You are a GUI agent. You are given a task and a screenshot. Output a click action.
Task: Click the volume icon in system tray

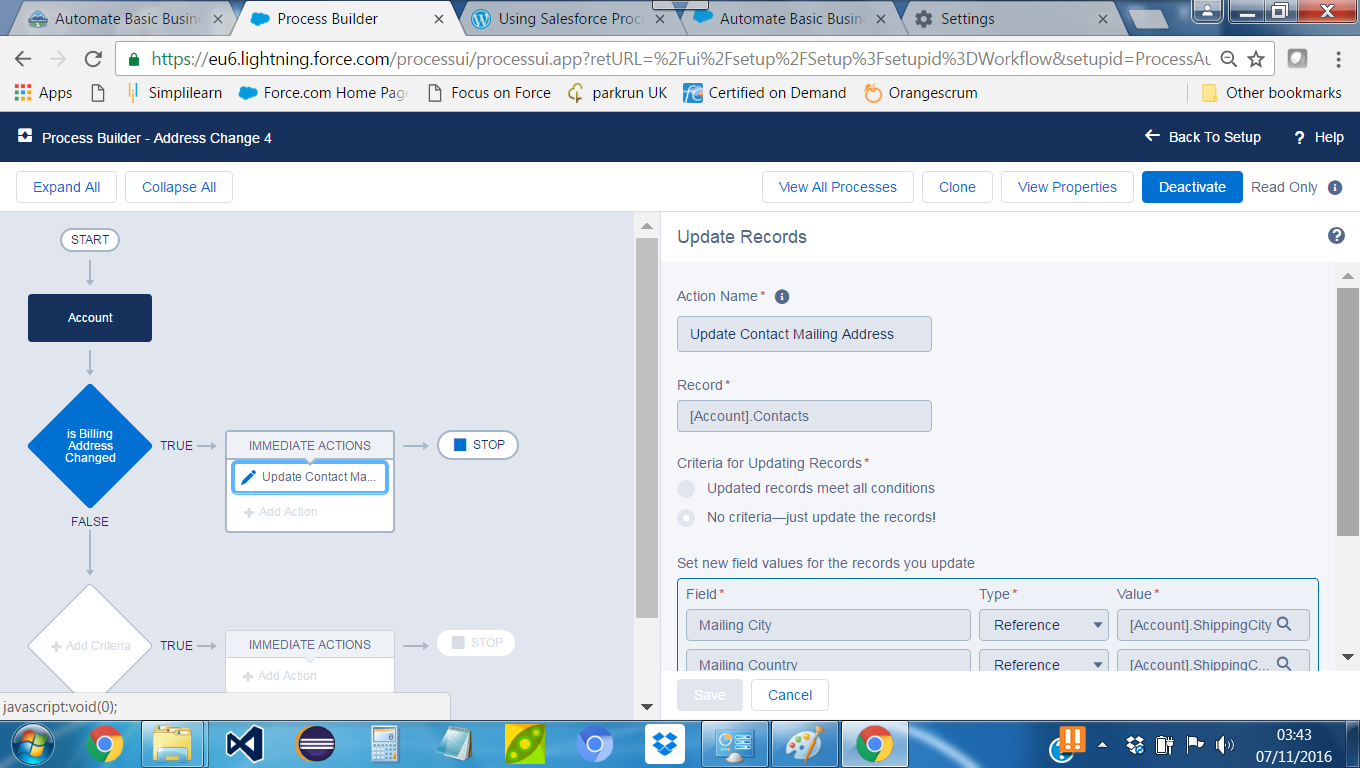click(1224, 744)
